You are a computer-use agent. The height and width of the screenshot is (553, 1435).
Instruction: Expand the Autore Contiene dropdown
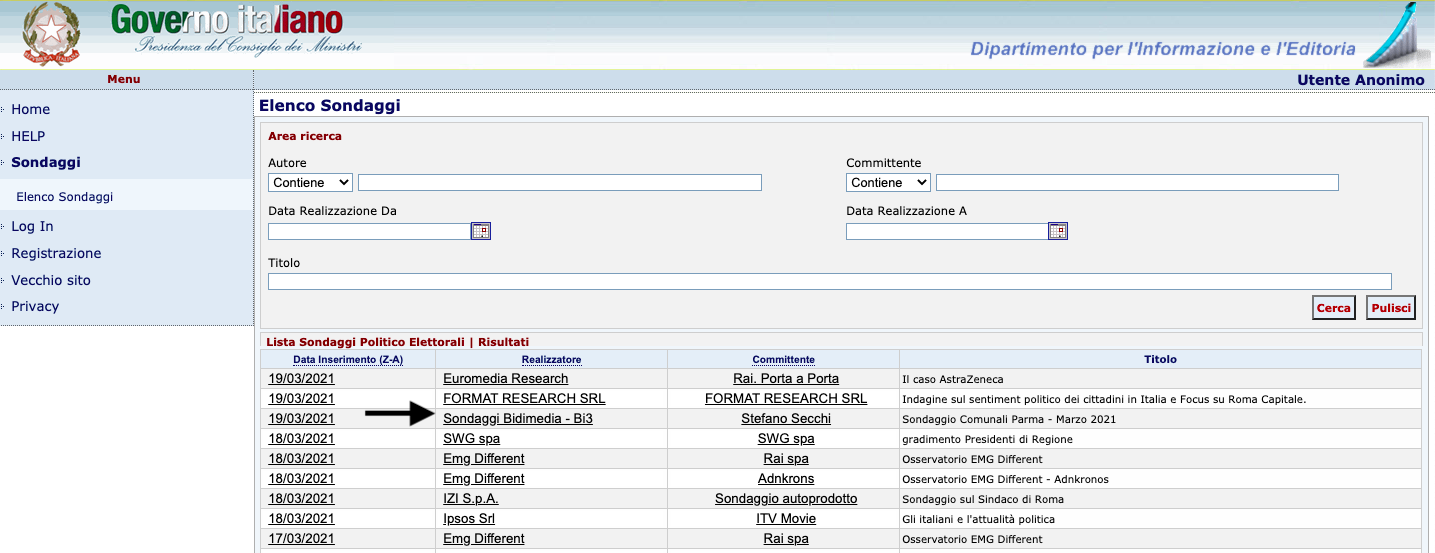pos(311,183)
